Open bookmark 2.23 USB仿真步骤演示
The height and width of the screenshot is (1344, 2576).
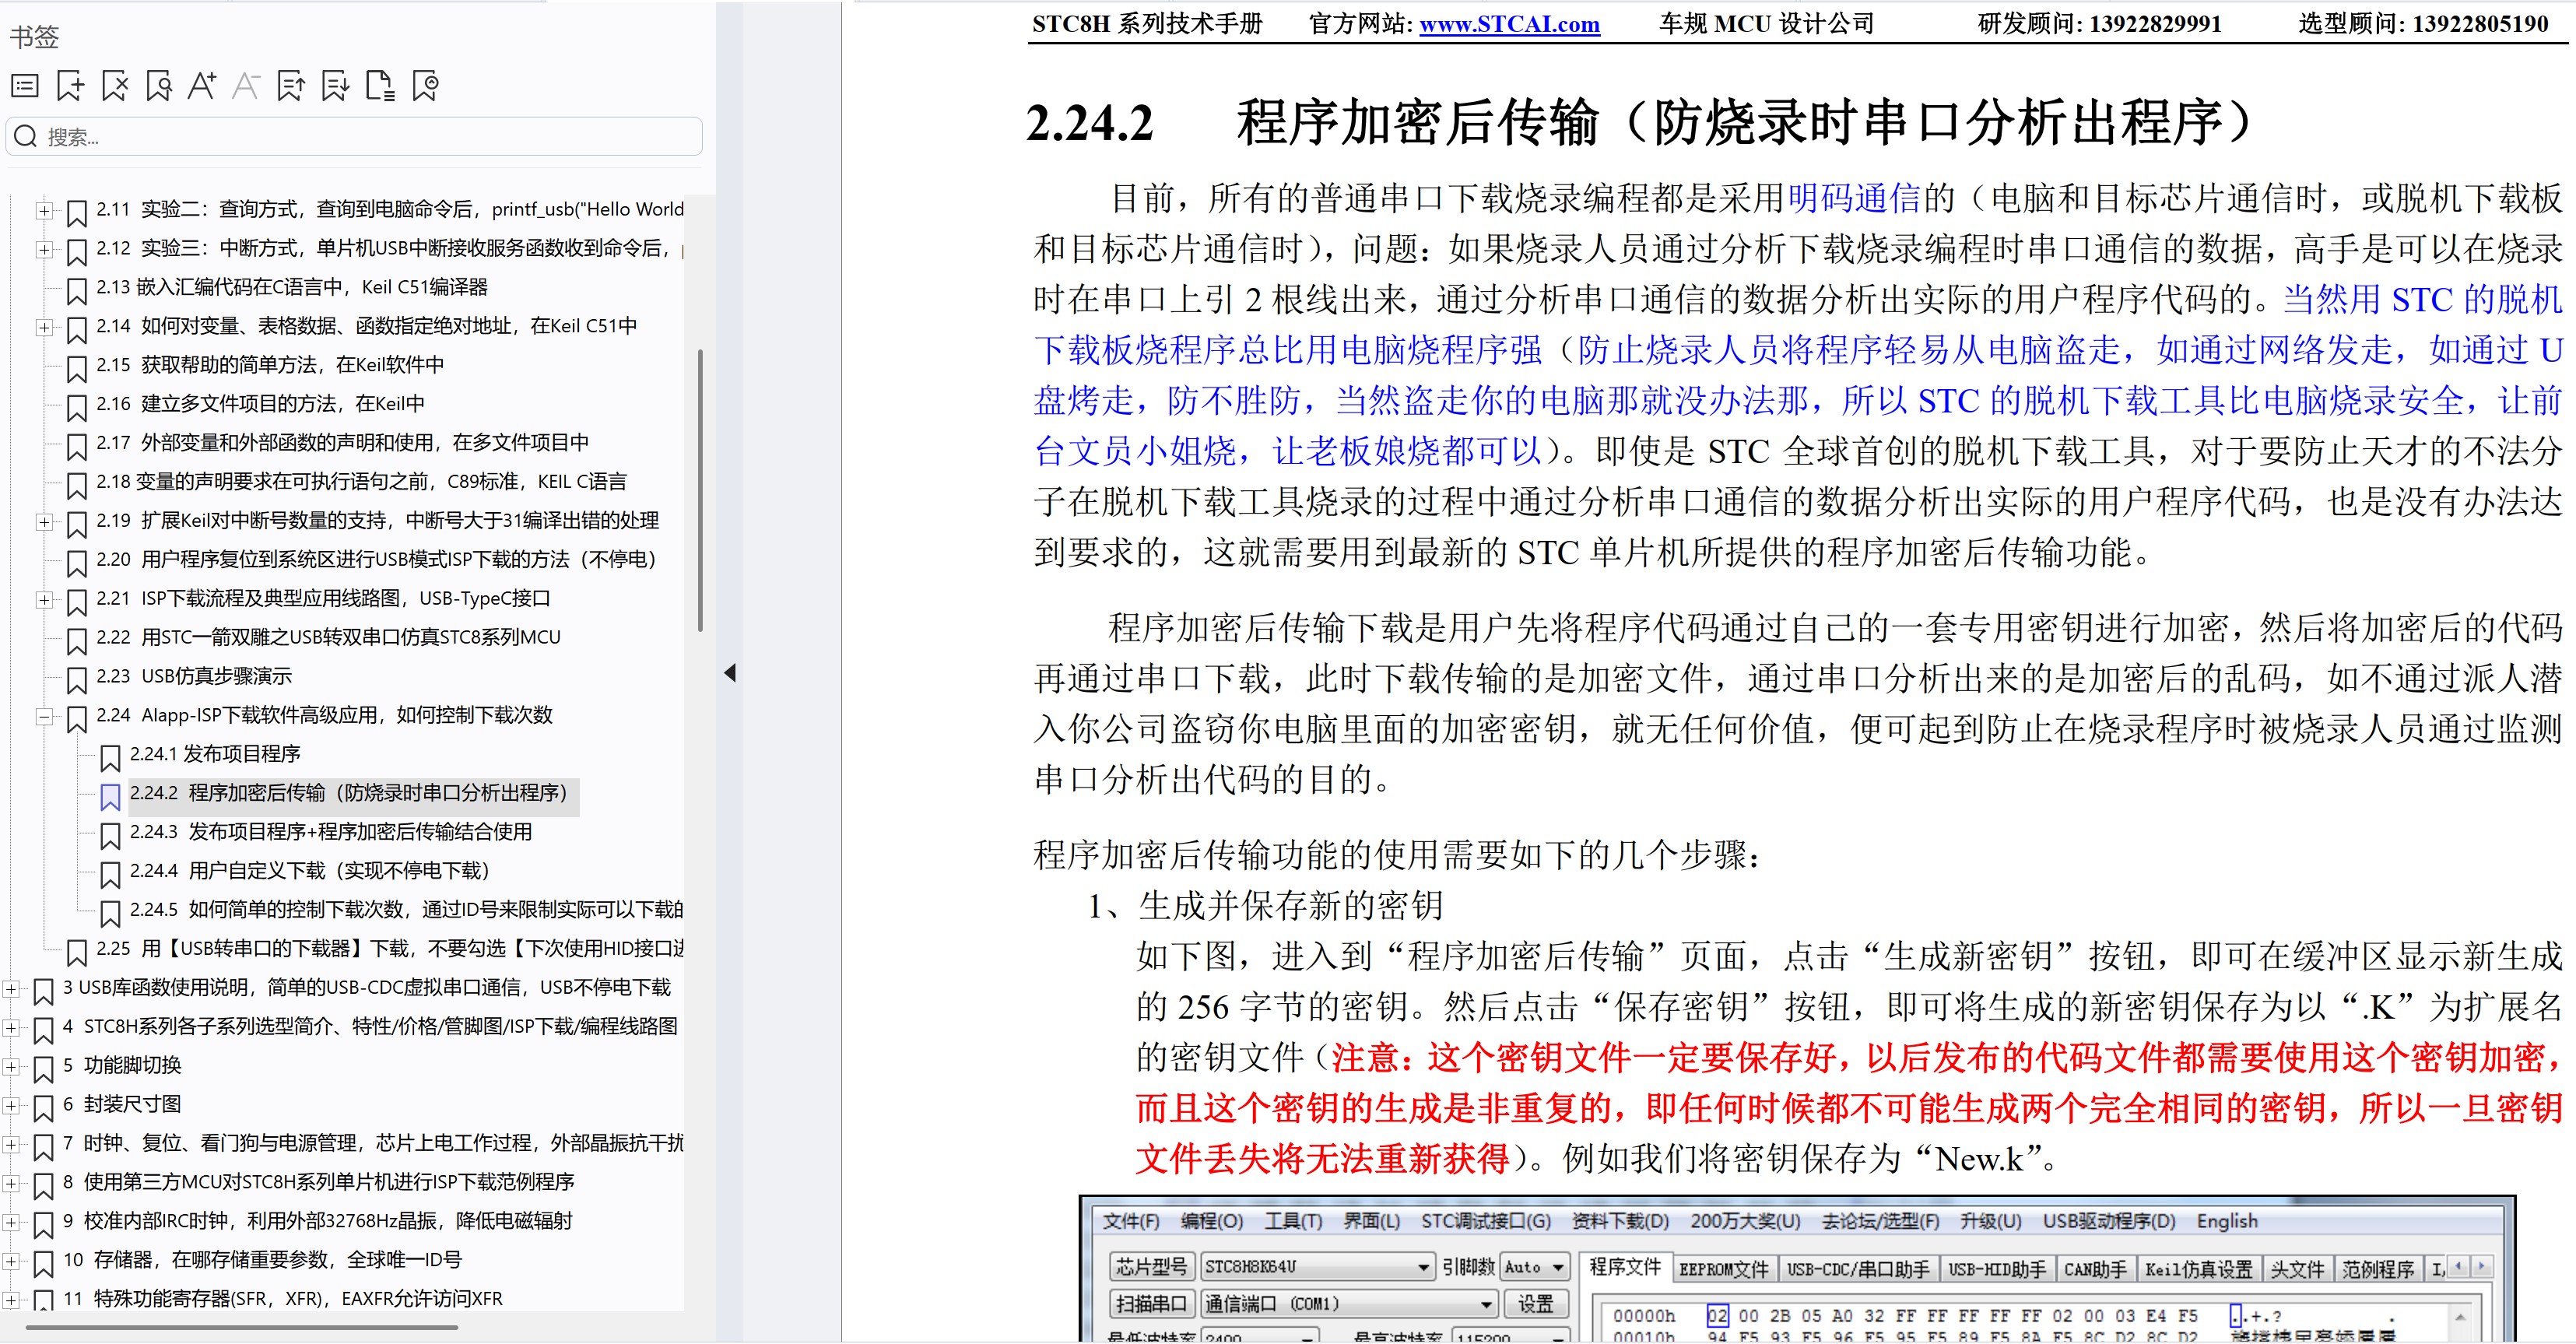(x=194, y=676)
